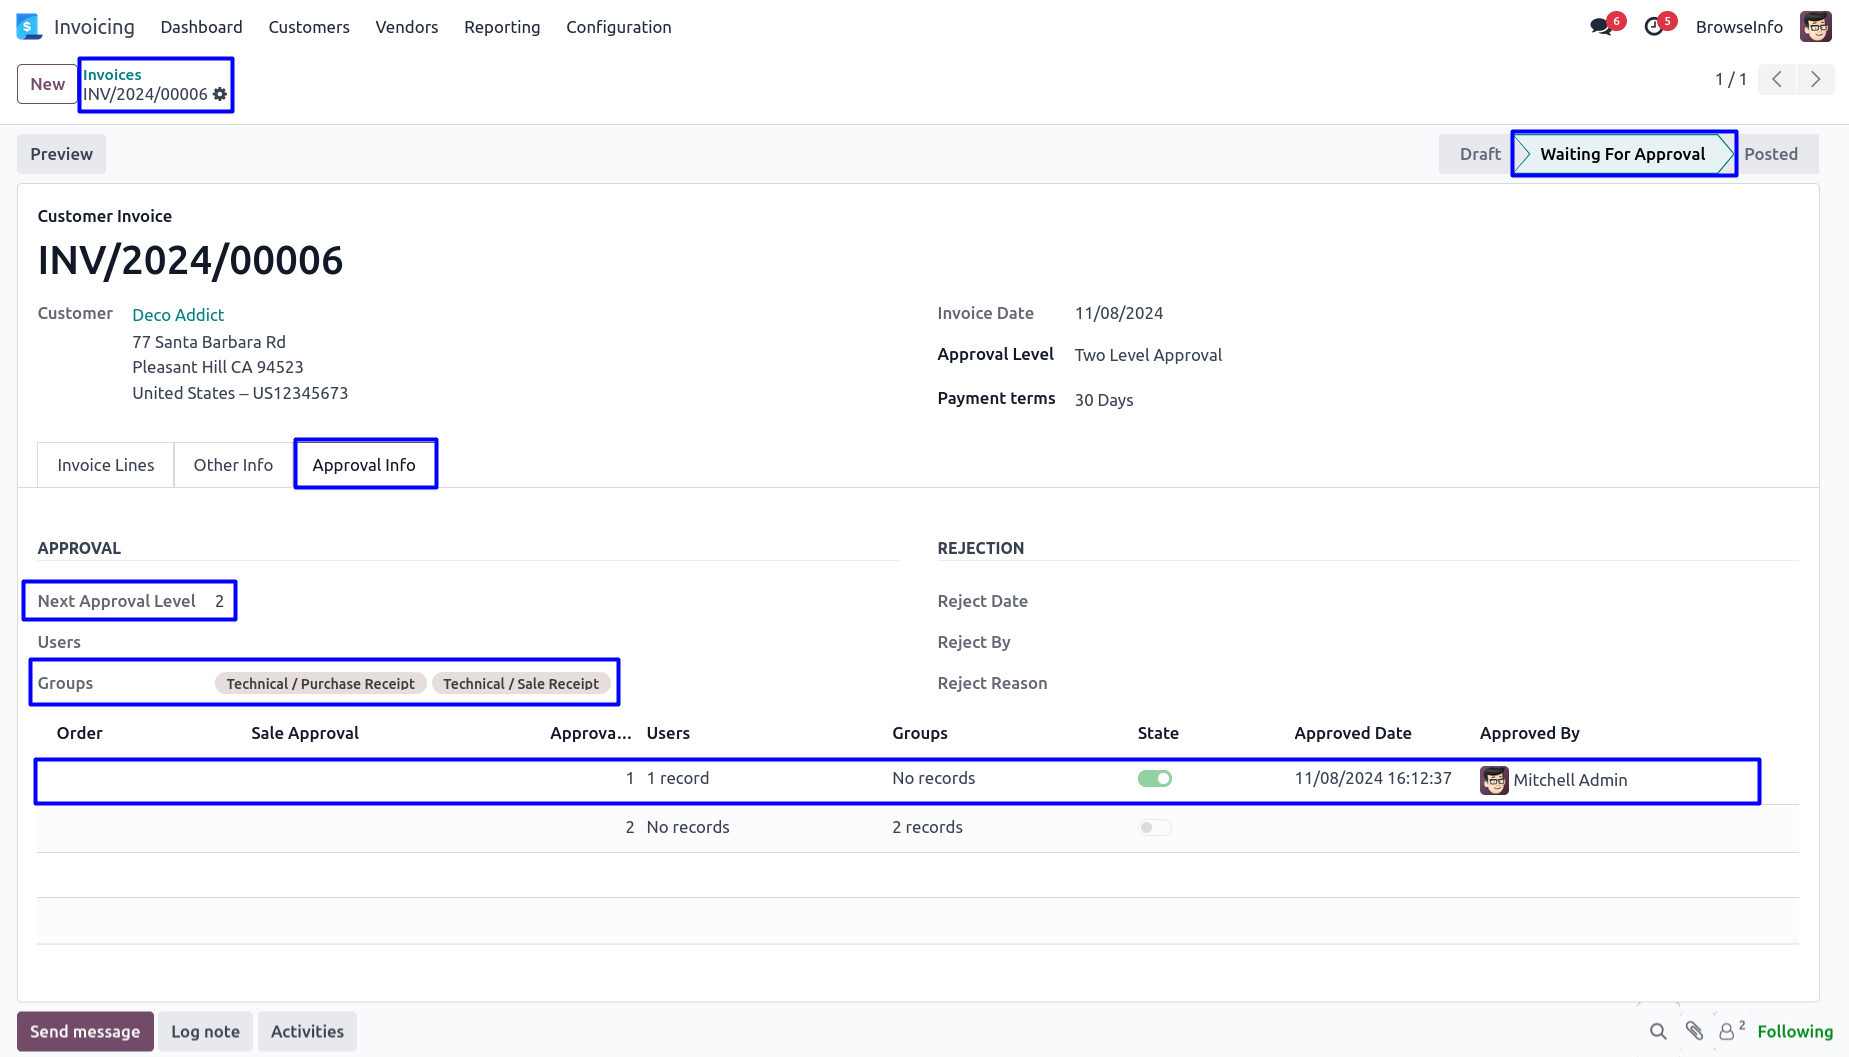Screen dimensions: 1849x1057
Task: Click the followers person icon
Action: click(1727, 1031)
